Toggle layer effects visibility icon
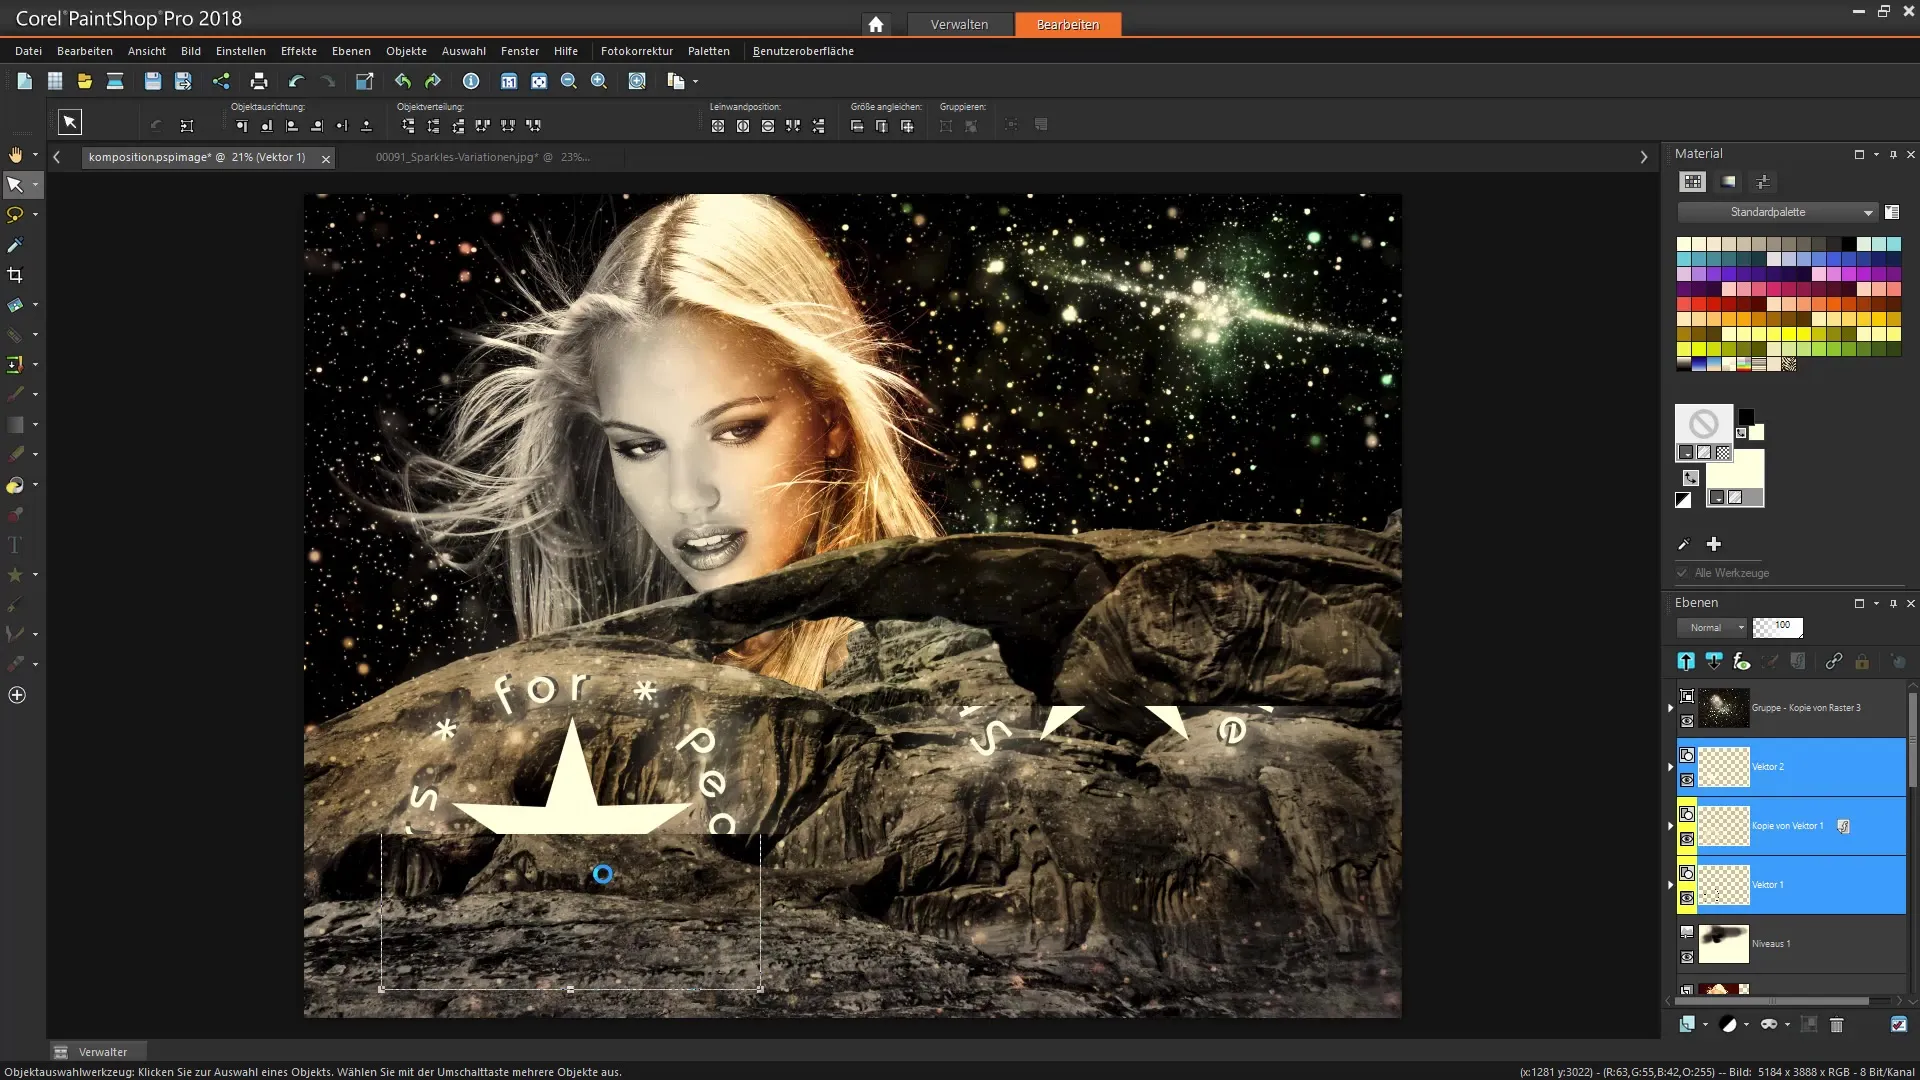The height and width of the screenshot is (1080, 1920). (x=1742, y=661)
